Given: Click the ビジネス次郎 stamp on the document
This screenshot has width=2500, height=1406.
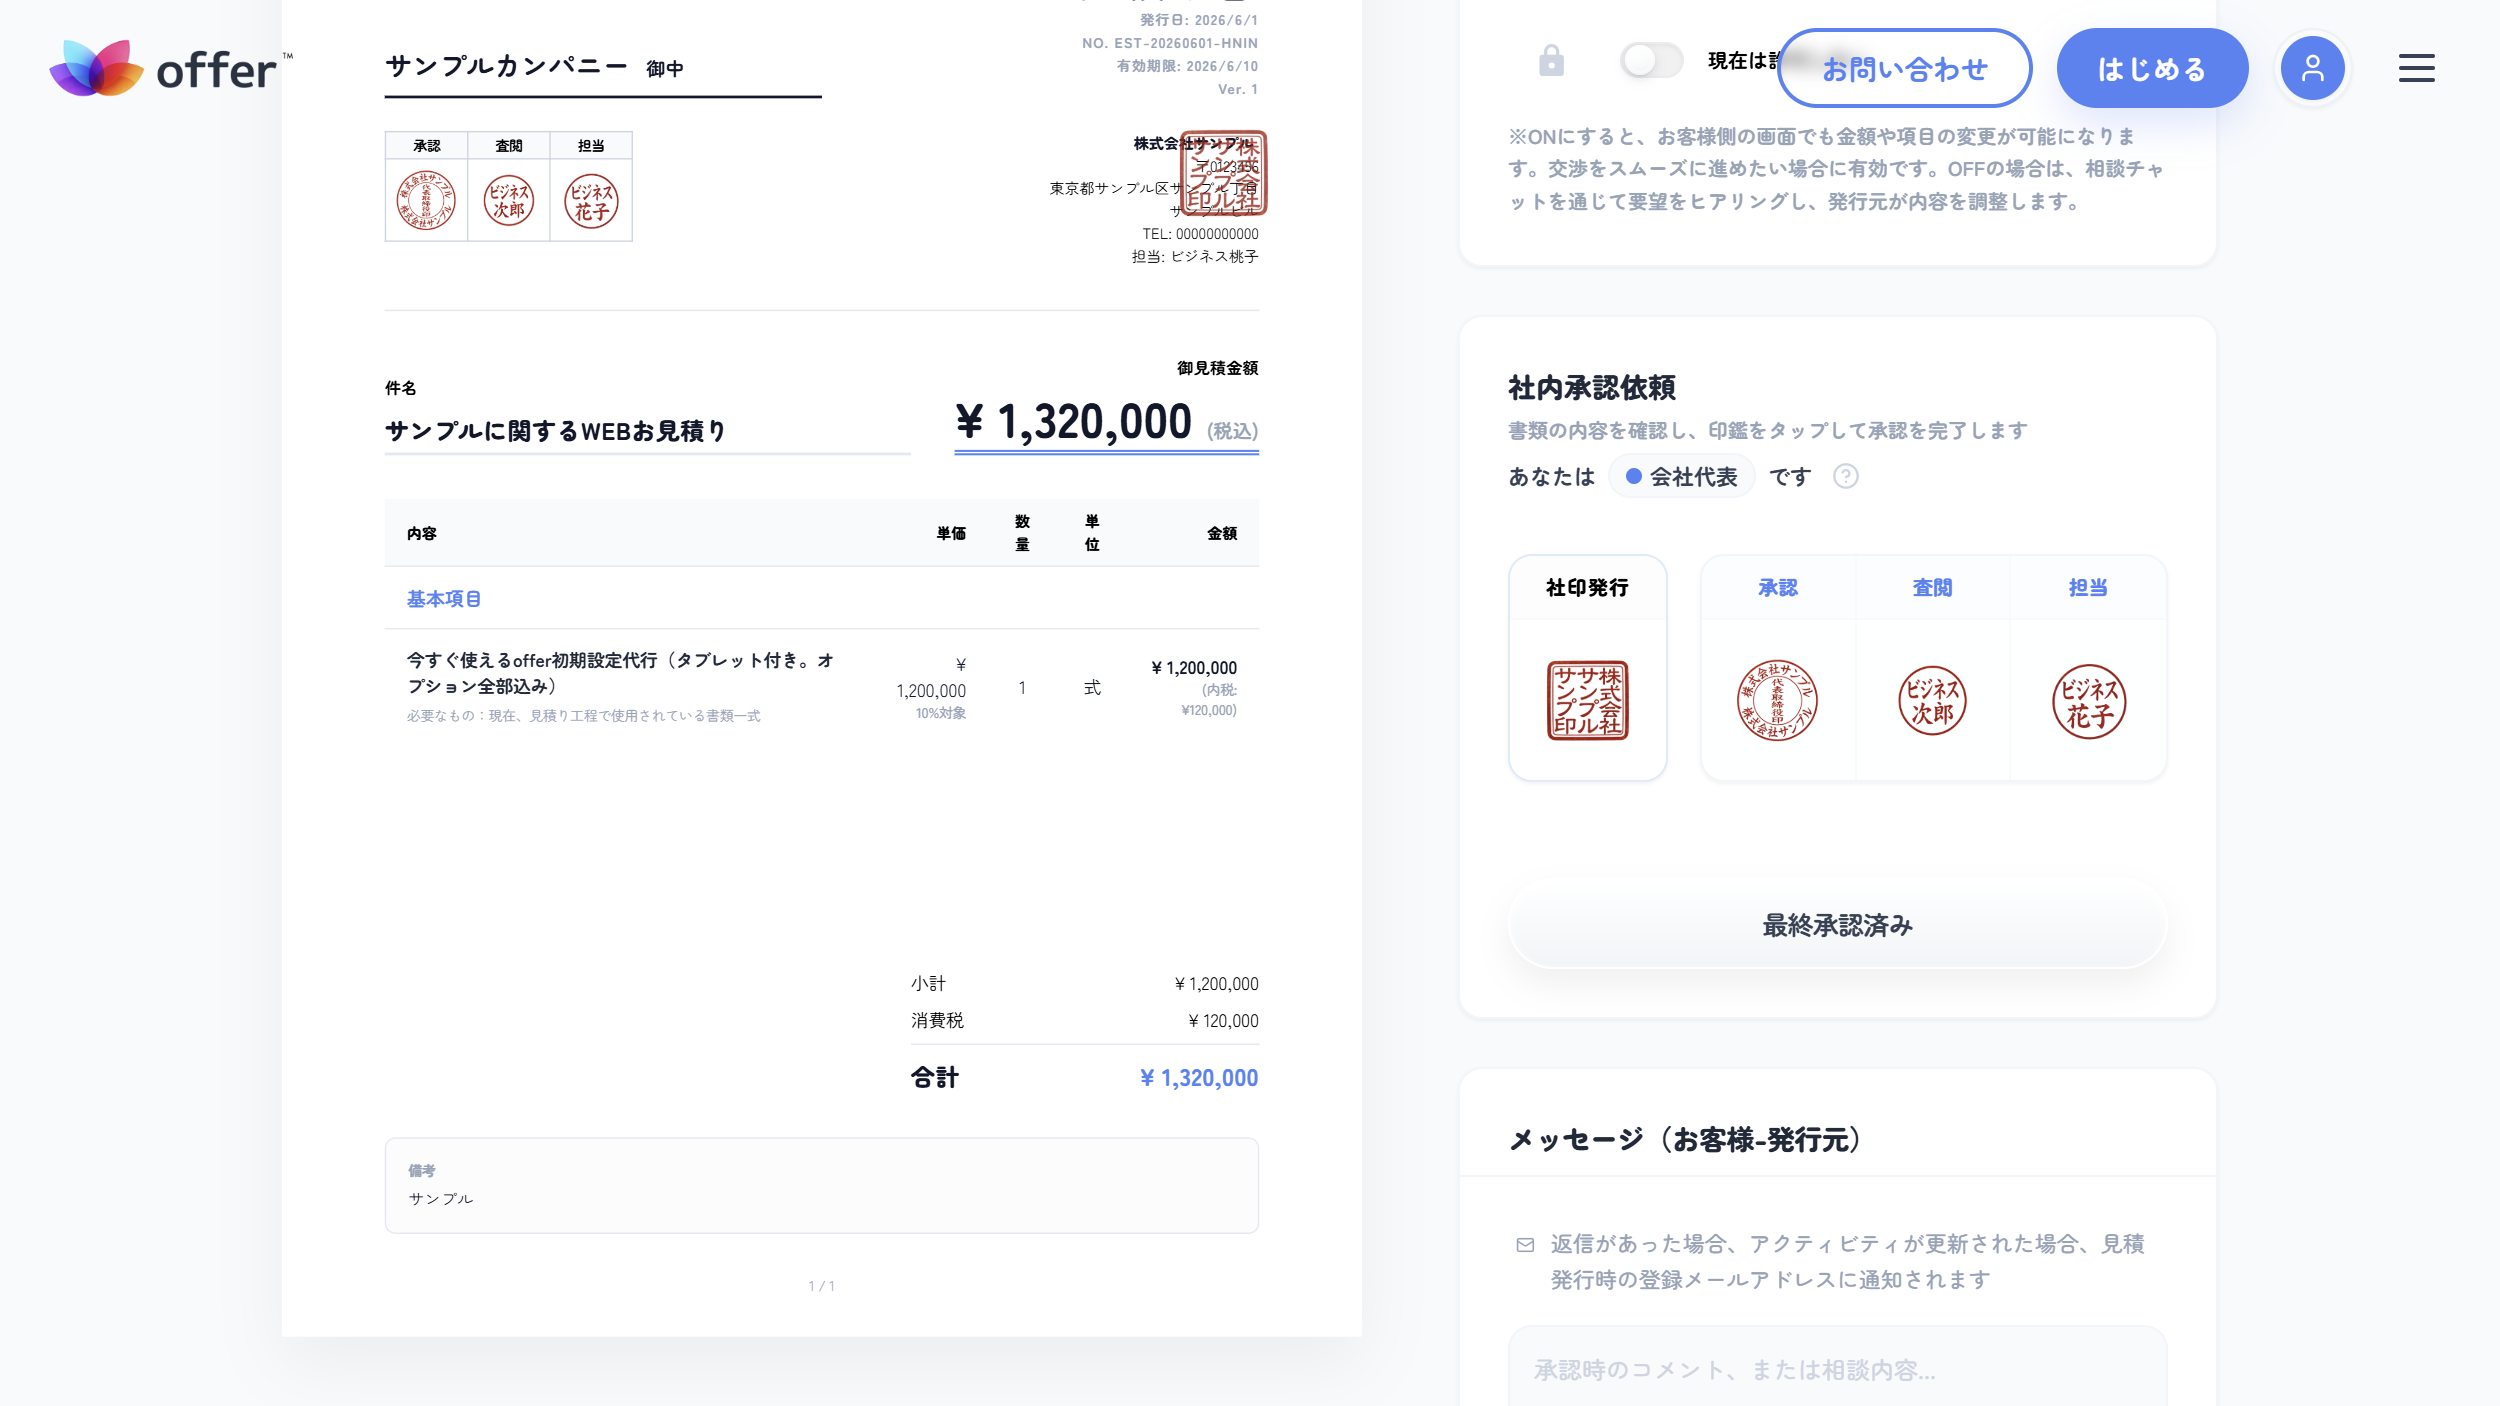Looking at the screenshot, I should tap(509, 201).
